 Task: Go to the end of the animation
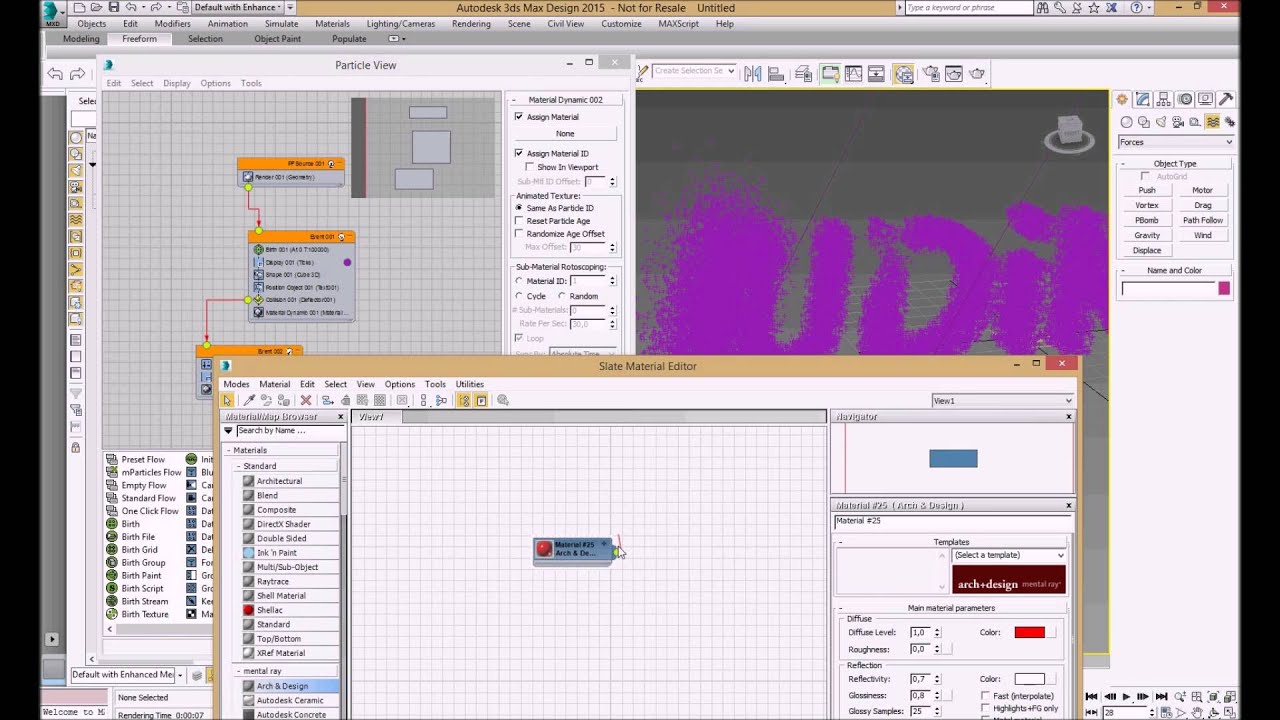click(1161, 696)
